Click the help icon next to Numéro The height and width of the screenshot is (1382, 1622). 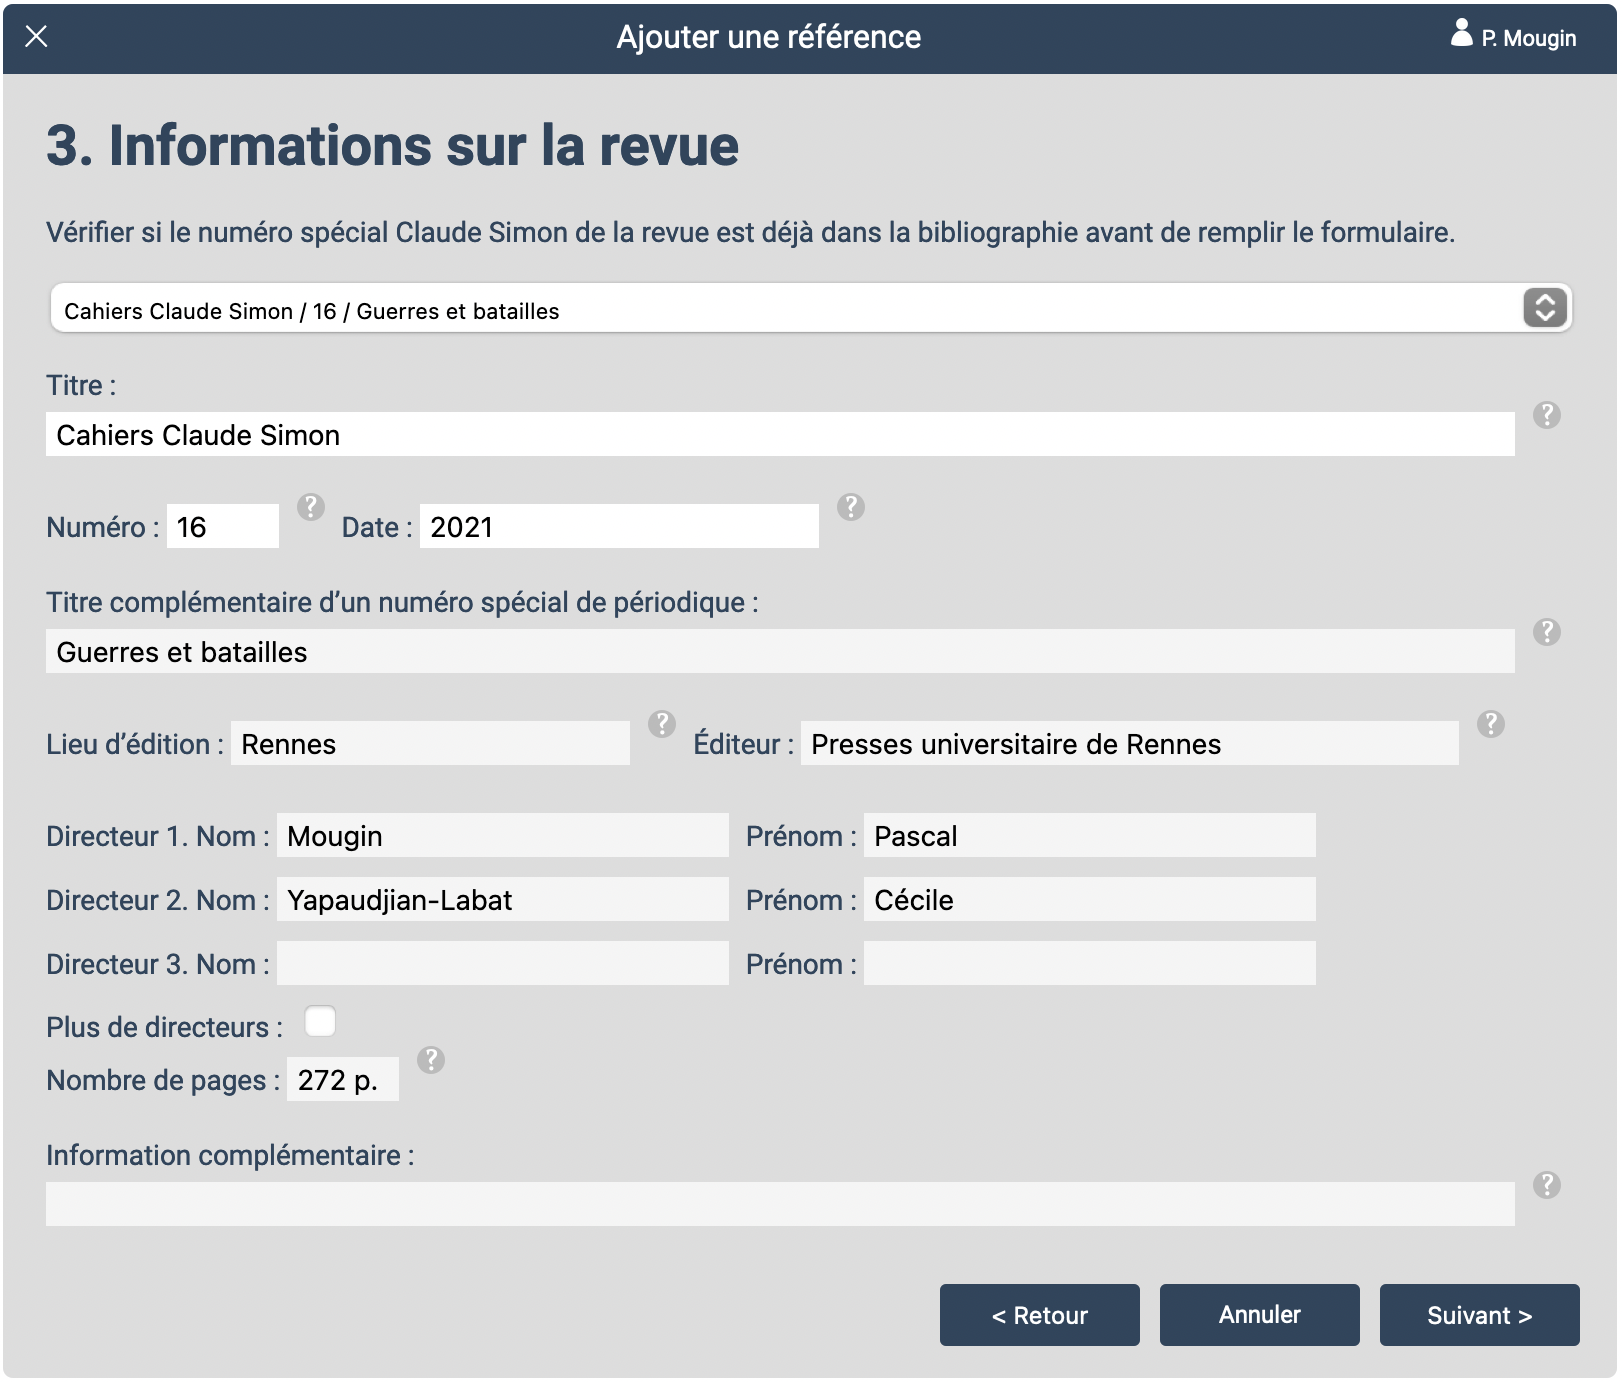[311, 507]
